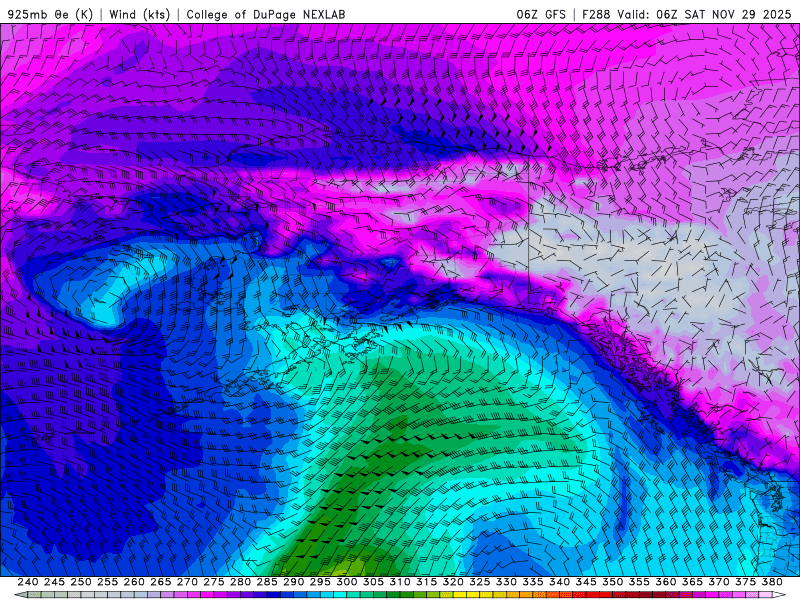Click the 290 legend number
800x600 pixels.
tap(293, 582)
